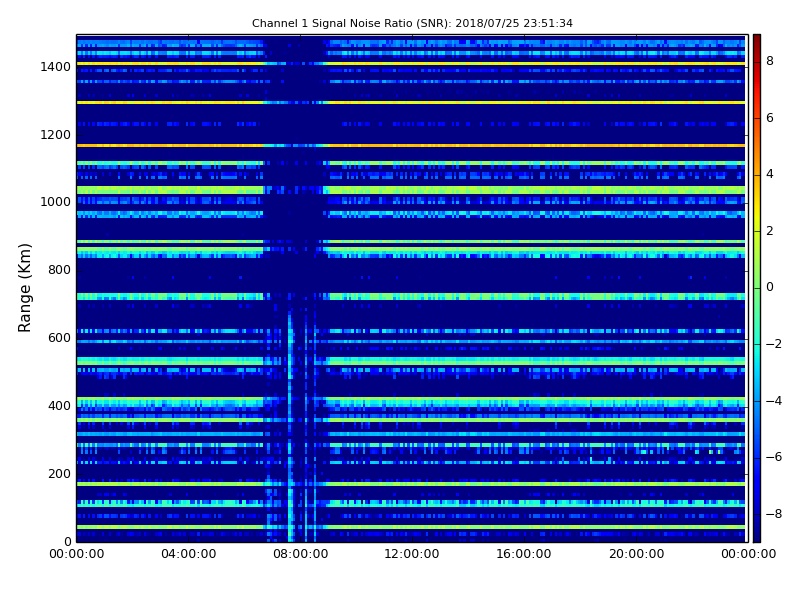The height and width of the screenshot is (600, 800).
Task: Click the colorbar value 8 label
Action: point(770,61)
